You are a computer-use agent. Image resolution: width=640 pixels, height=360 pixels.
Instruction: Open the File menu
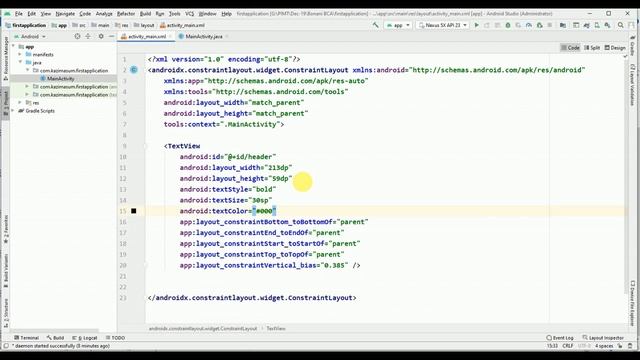[19, 13]
